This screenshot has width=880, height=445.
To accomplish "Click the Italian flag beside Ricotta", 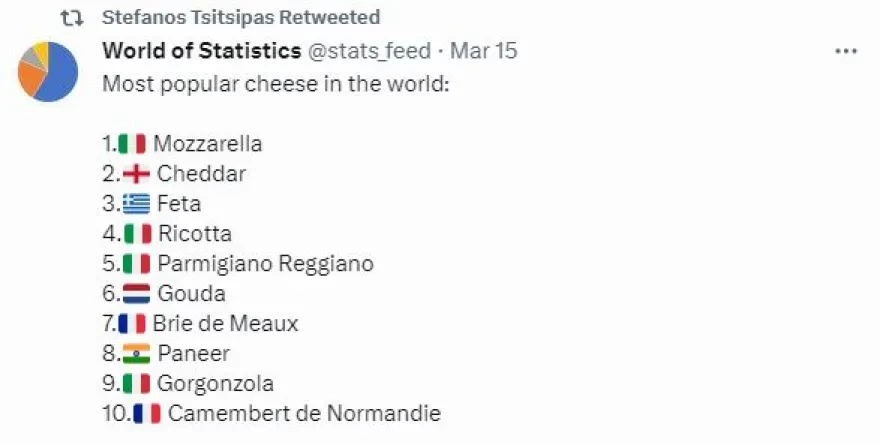I will (x=137, y=234).
